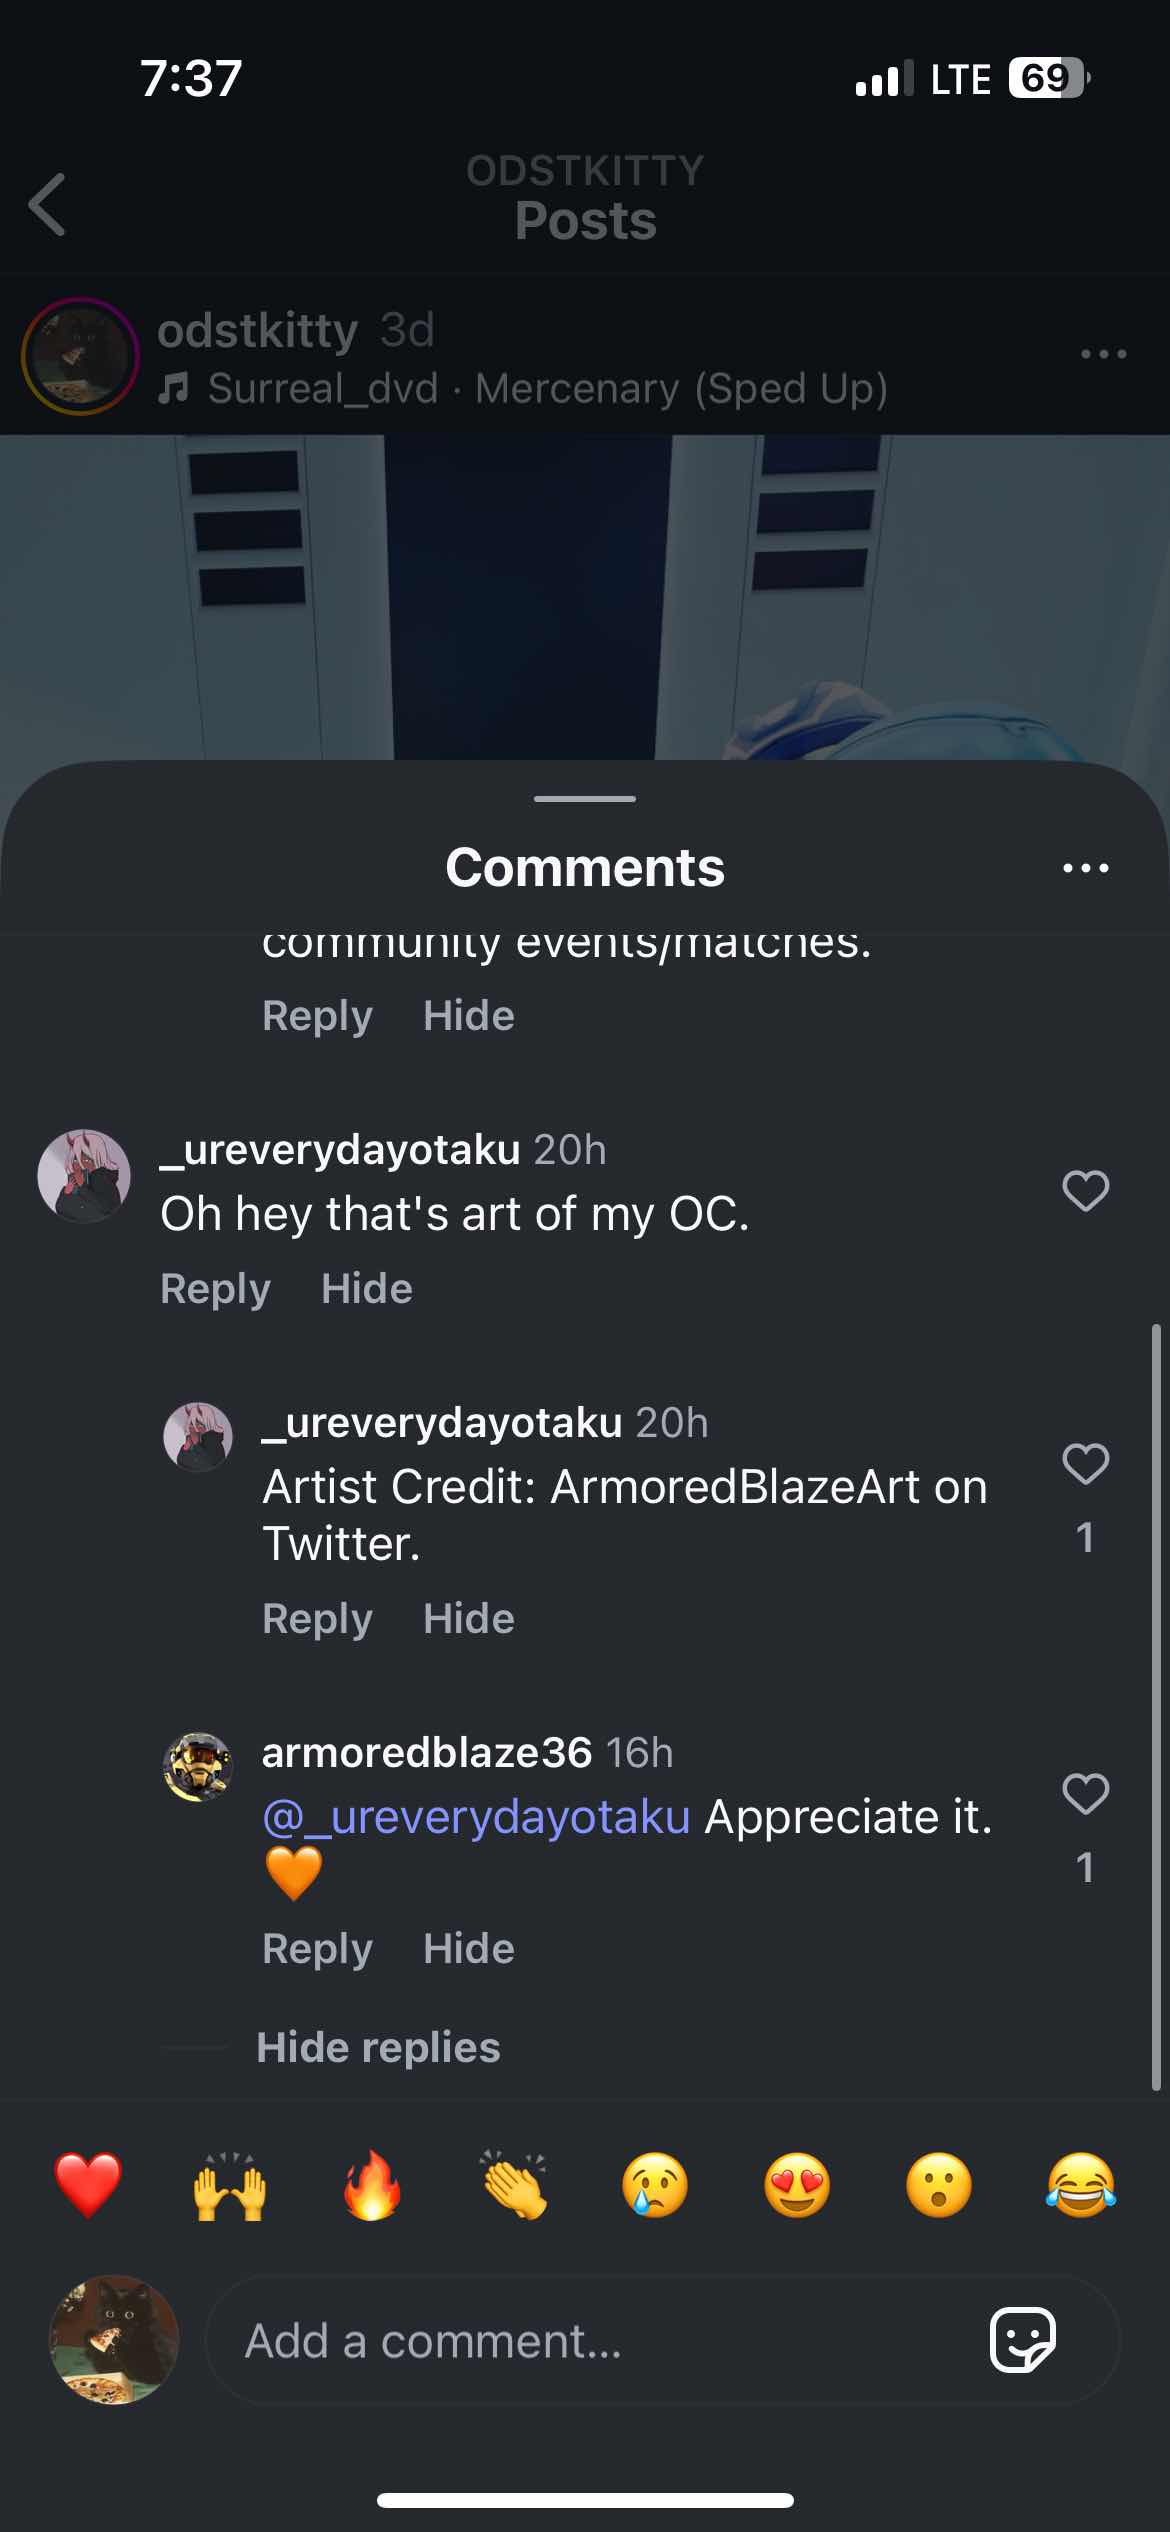Tap the back arrow to leave Posts

pos(47,204)
